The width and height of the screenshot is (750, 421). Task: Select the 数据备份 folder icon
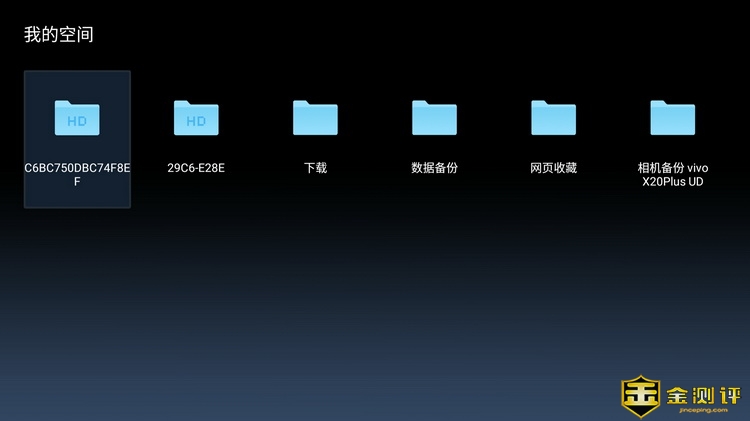[434, 117]
